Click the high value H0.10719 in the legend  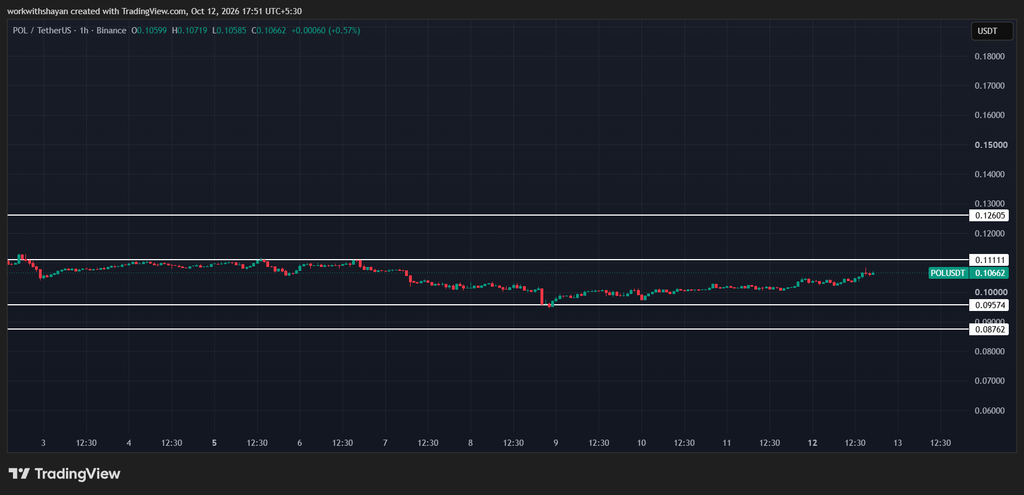[x=191, y=31]
